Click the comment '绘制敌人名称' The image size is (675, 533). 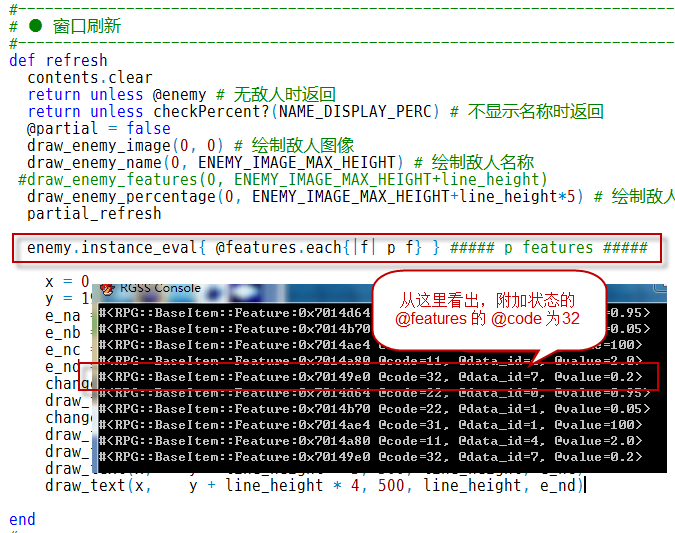pyautogui.click(x=483, y=163)
